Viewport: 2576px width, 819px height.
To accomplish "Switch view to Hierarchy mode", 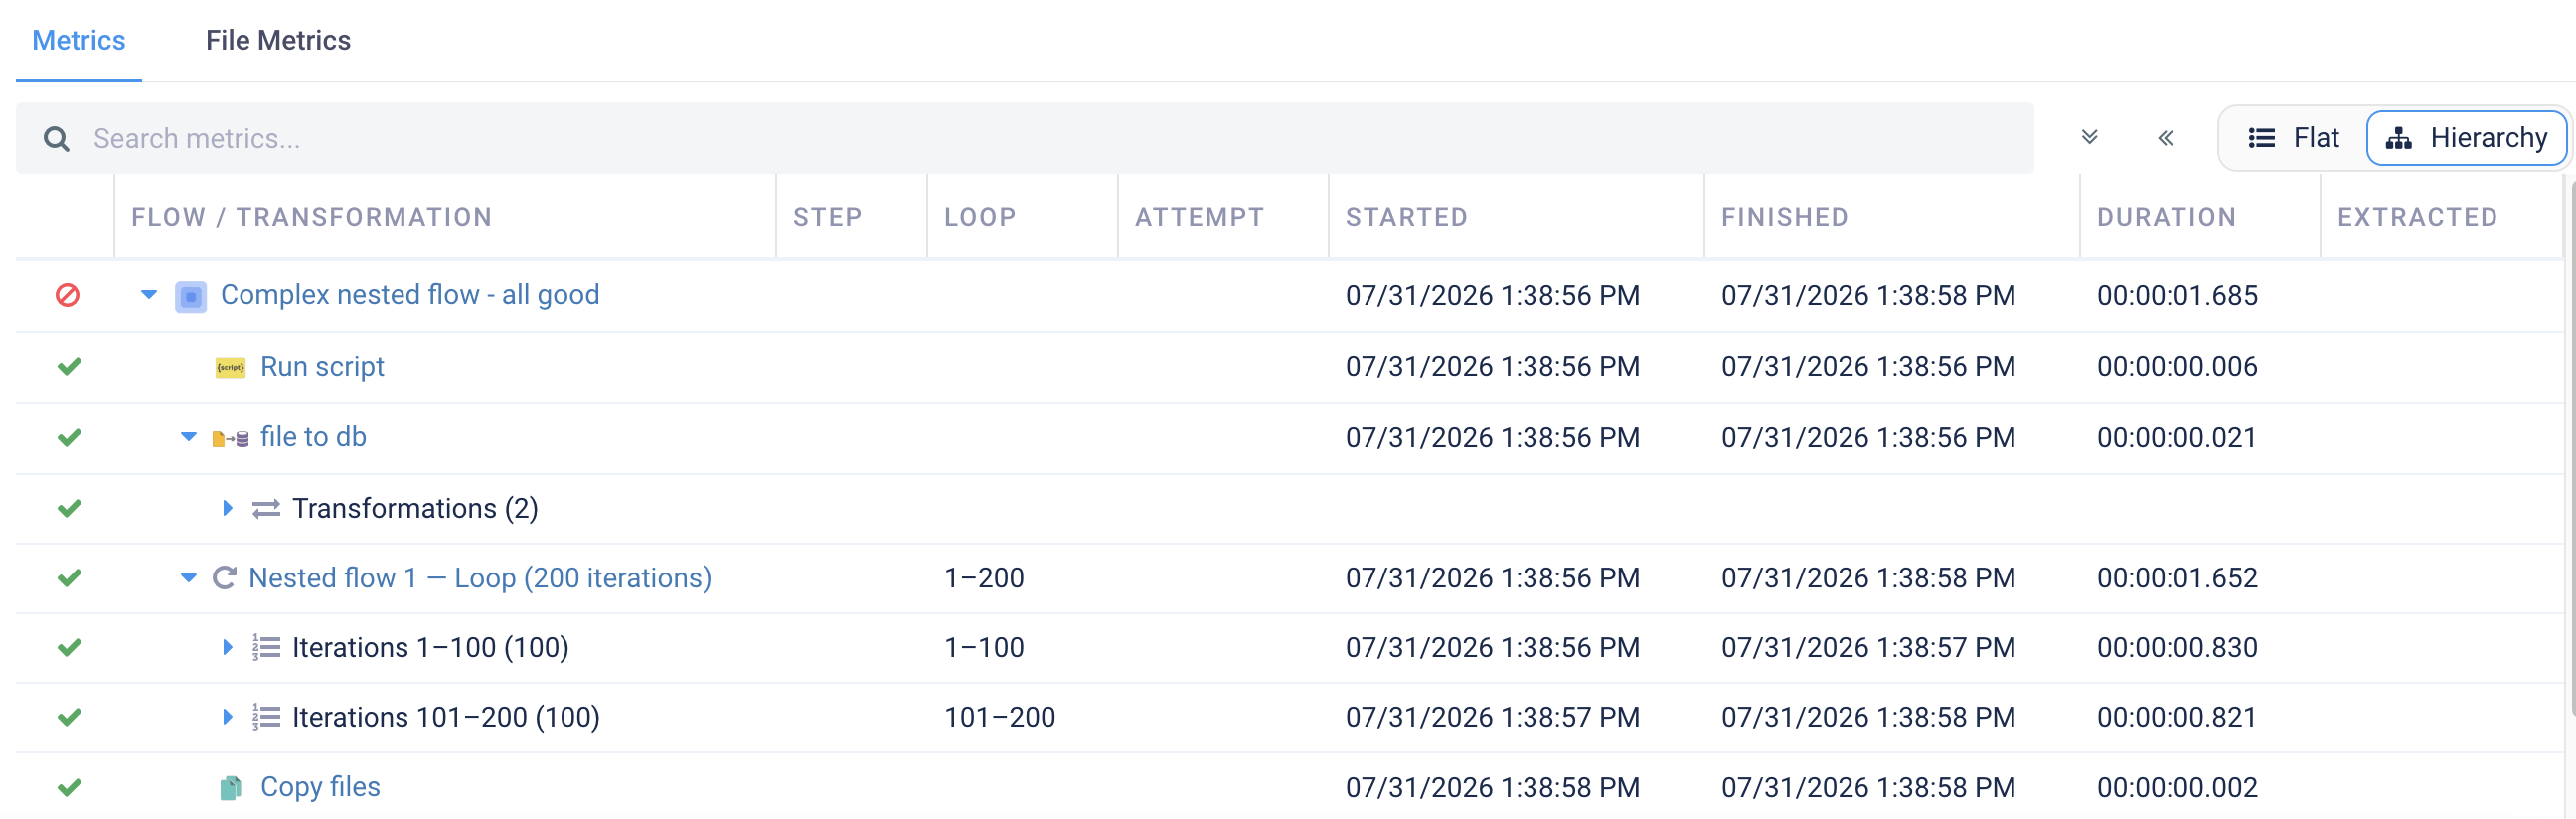I will coord(2466,138).
